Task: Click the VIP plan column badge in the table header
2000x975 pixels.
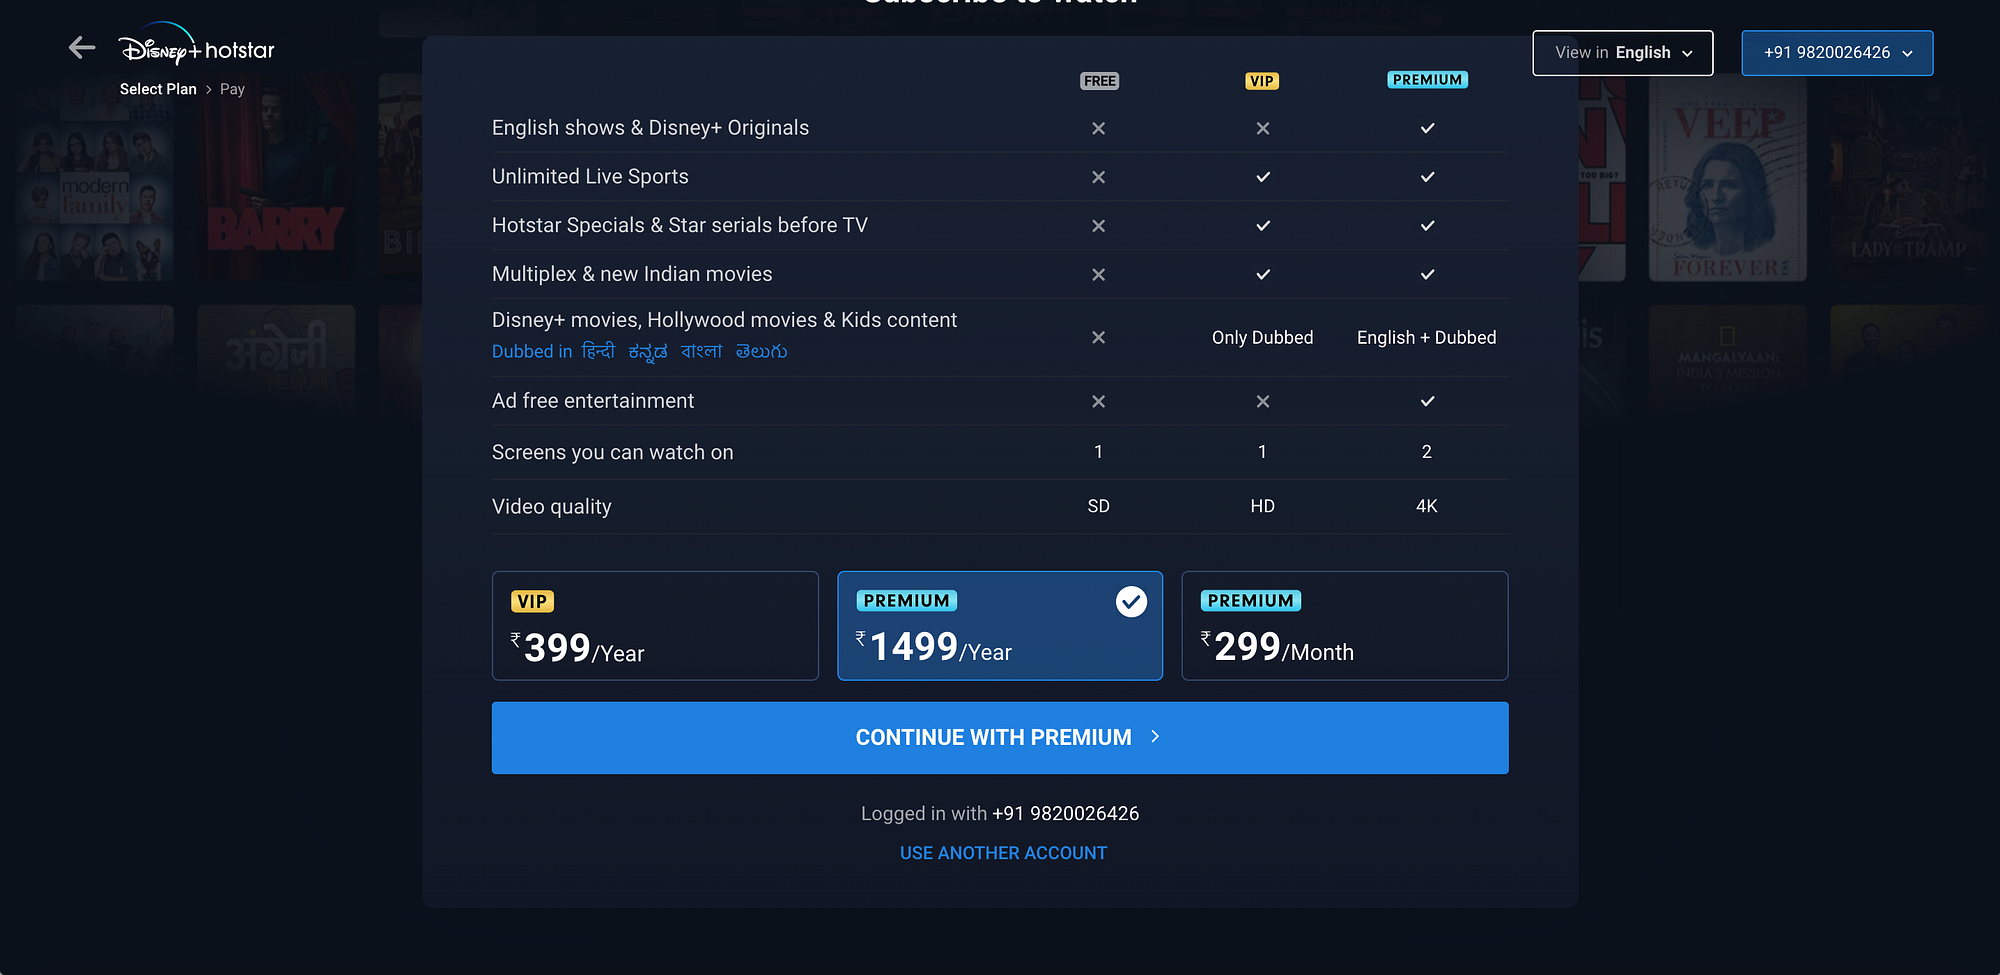Action: [x=1262, y=81]
